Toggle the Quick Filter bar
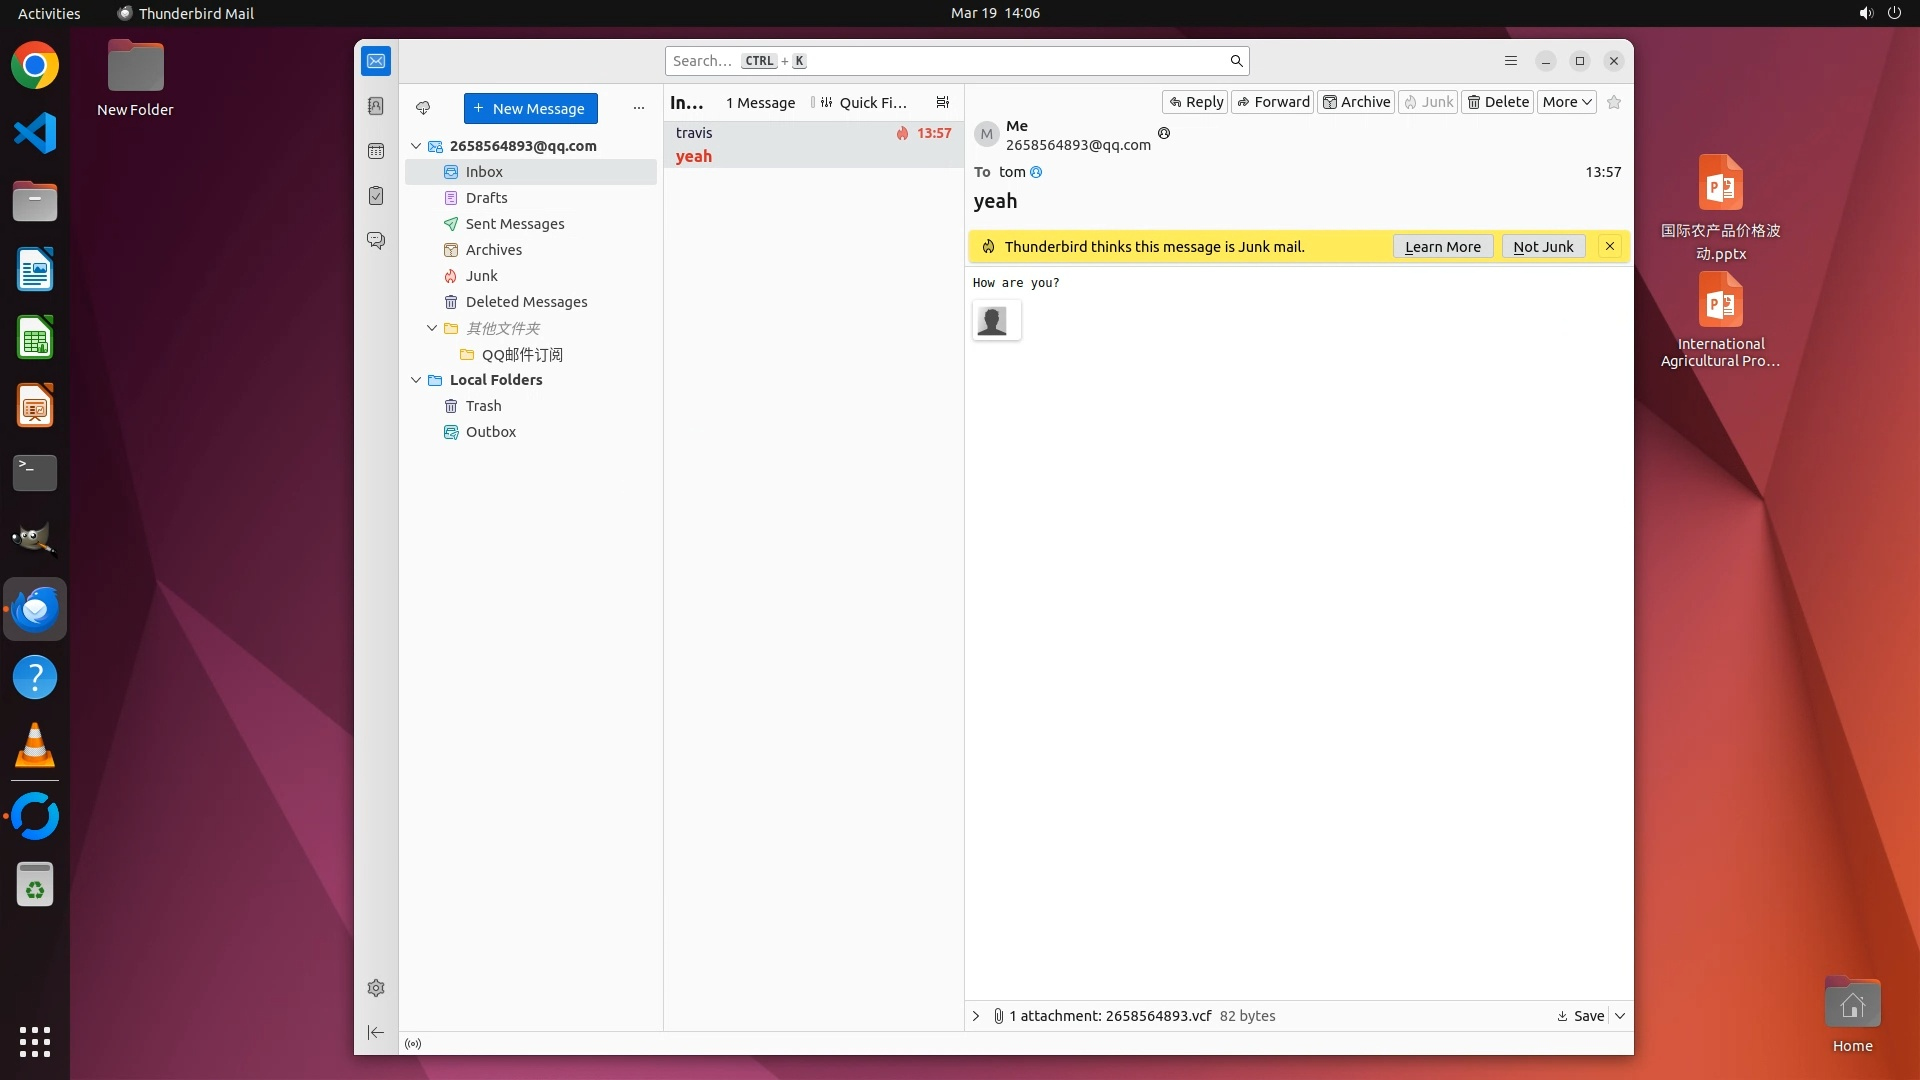This screenshot has height=1080, width=1920. pyautogui.click(x=864, y=102)
